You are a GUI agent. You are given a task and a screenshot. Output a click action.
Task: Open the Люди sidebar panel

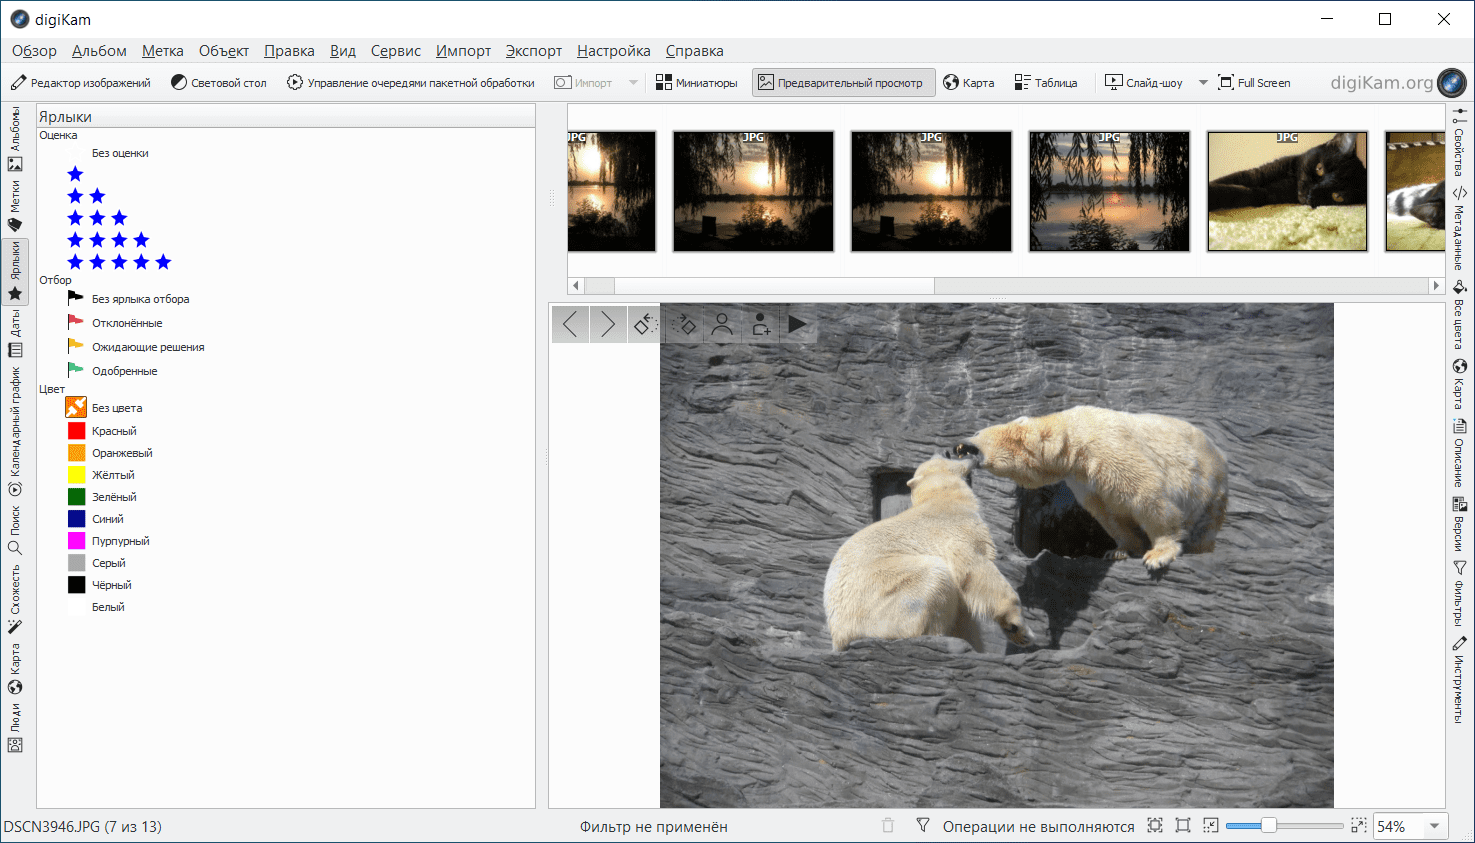click(x=15, y=729)
